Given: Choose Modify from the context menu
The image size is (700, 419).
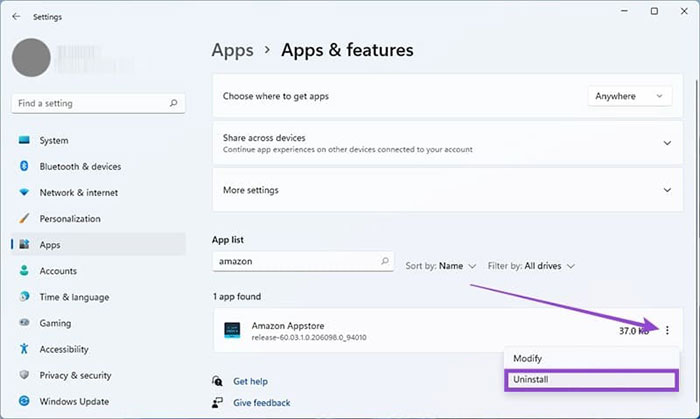Looking at the screenshot, I should [589, 358].
